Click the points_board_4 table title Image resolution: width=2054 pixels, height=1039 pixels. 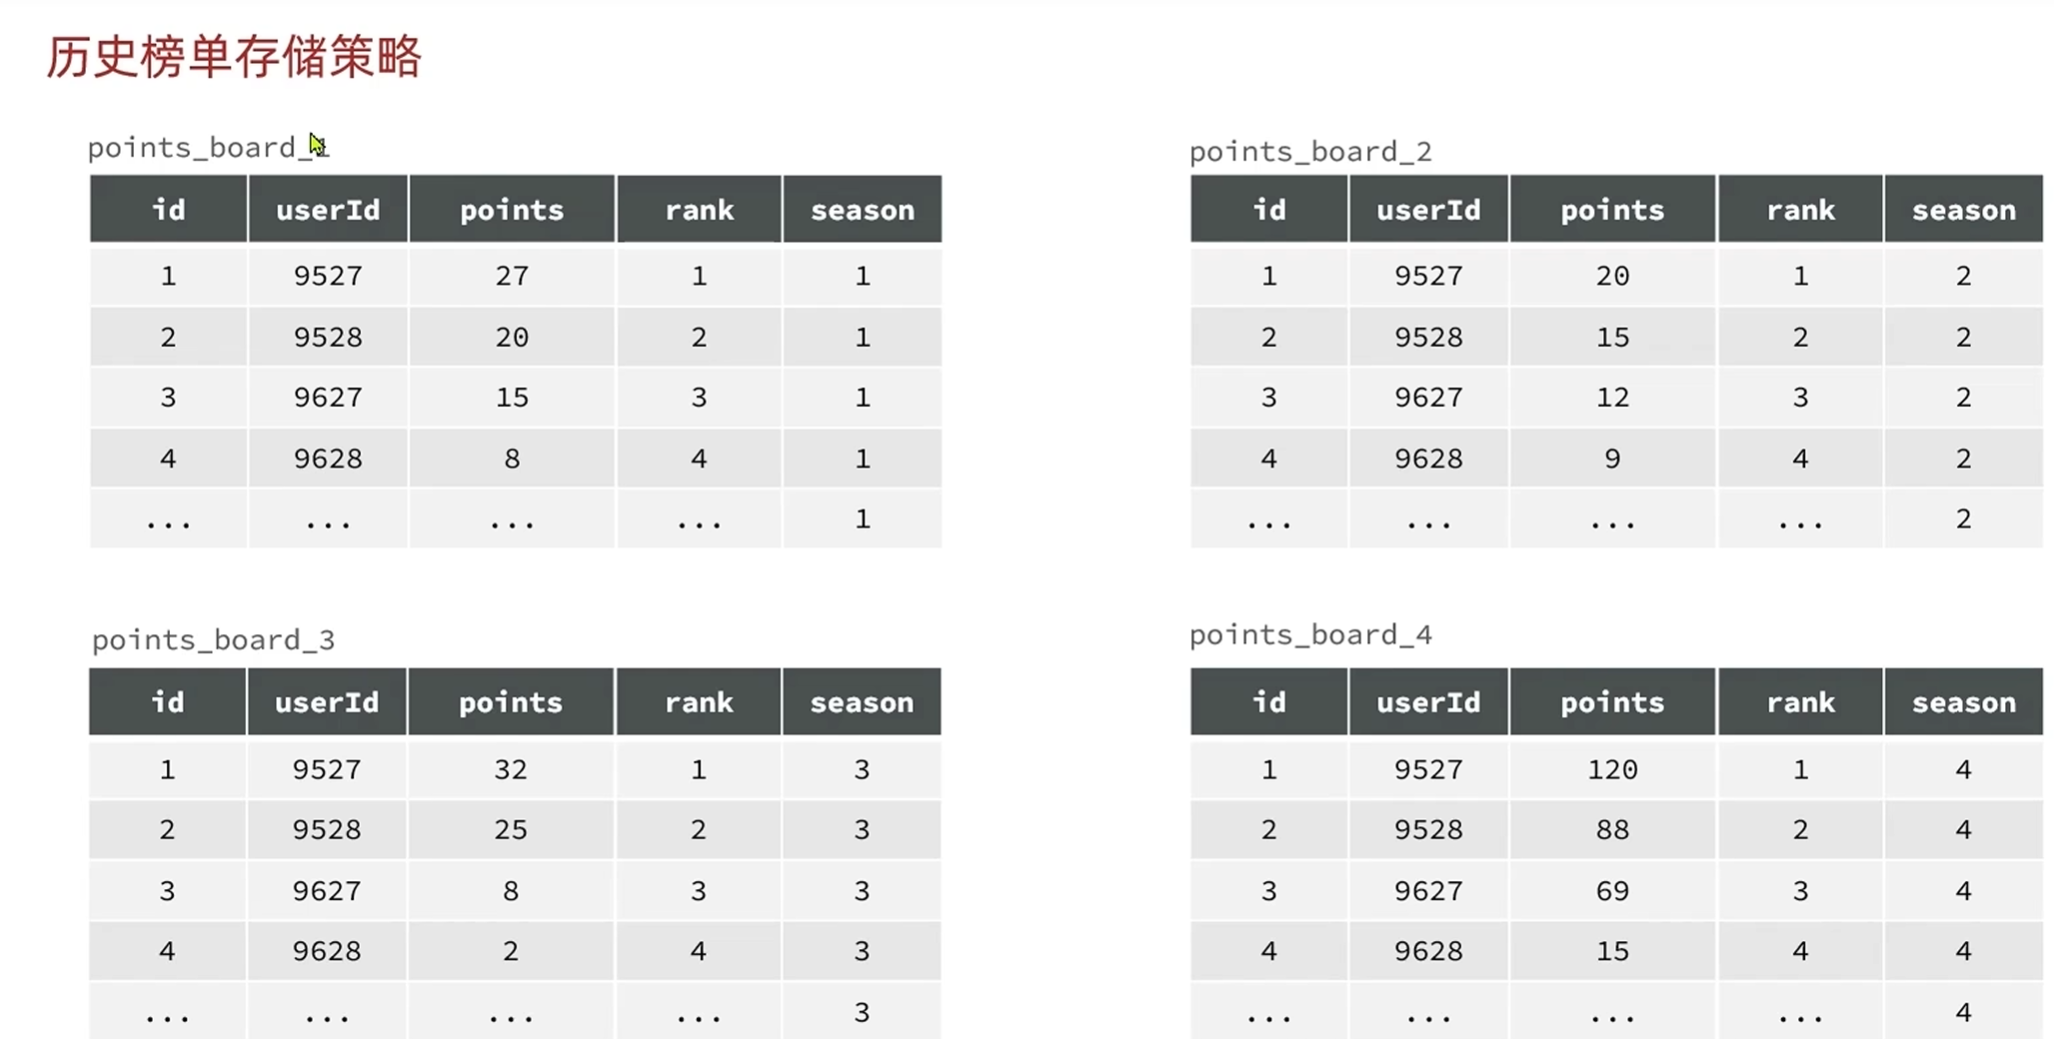[x=1310, y=635]
